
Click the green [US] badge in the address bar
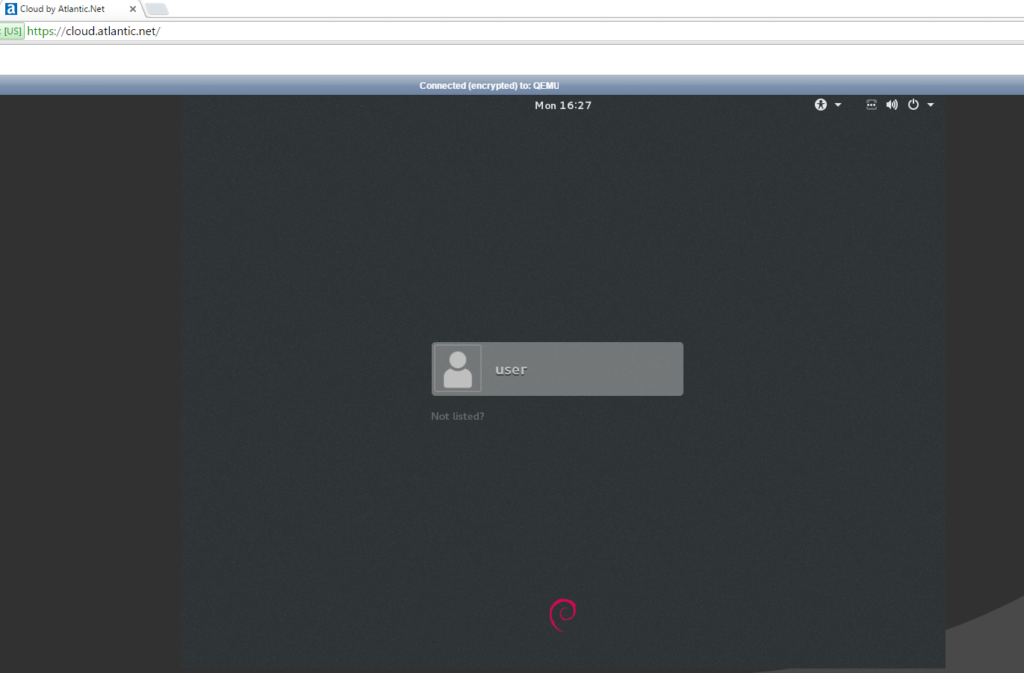12,31
